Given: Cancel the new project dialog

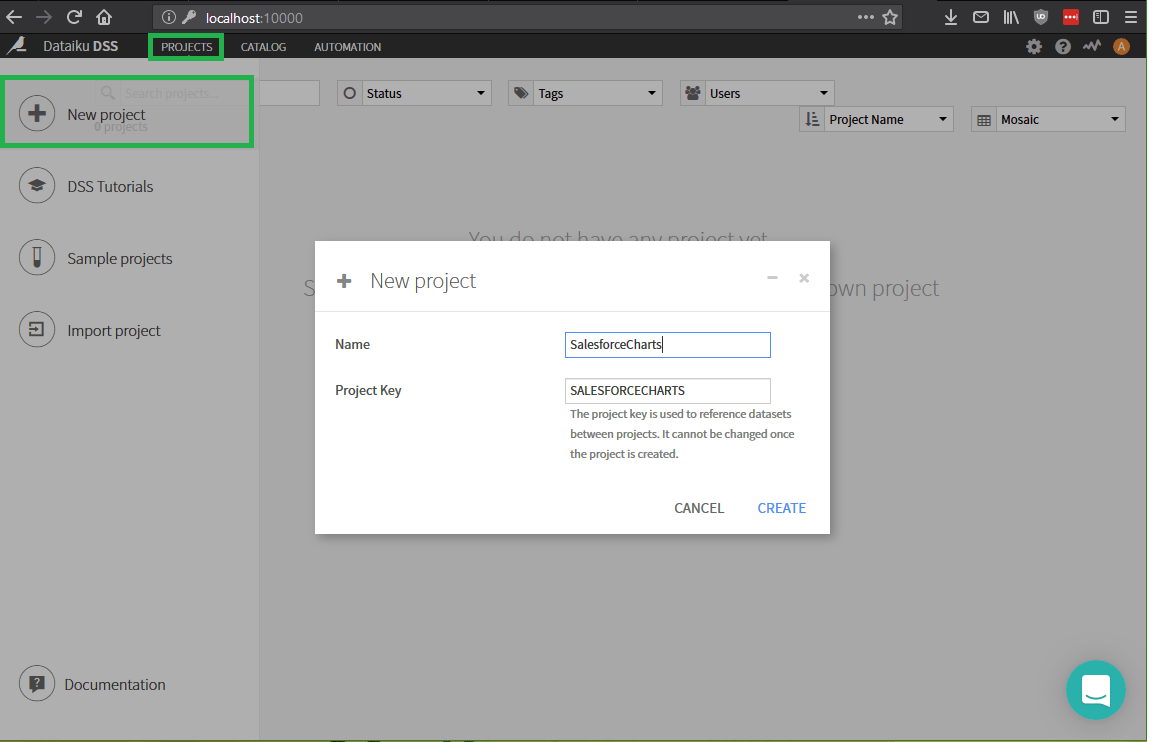Looking at the screenshot, I should coord(699,508).
